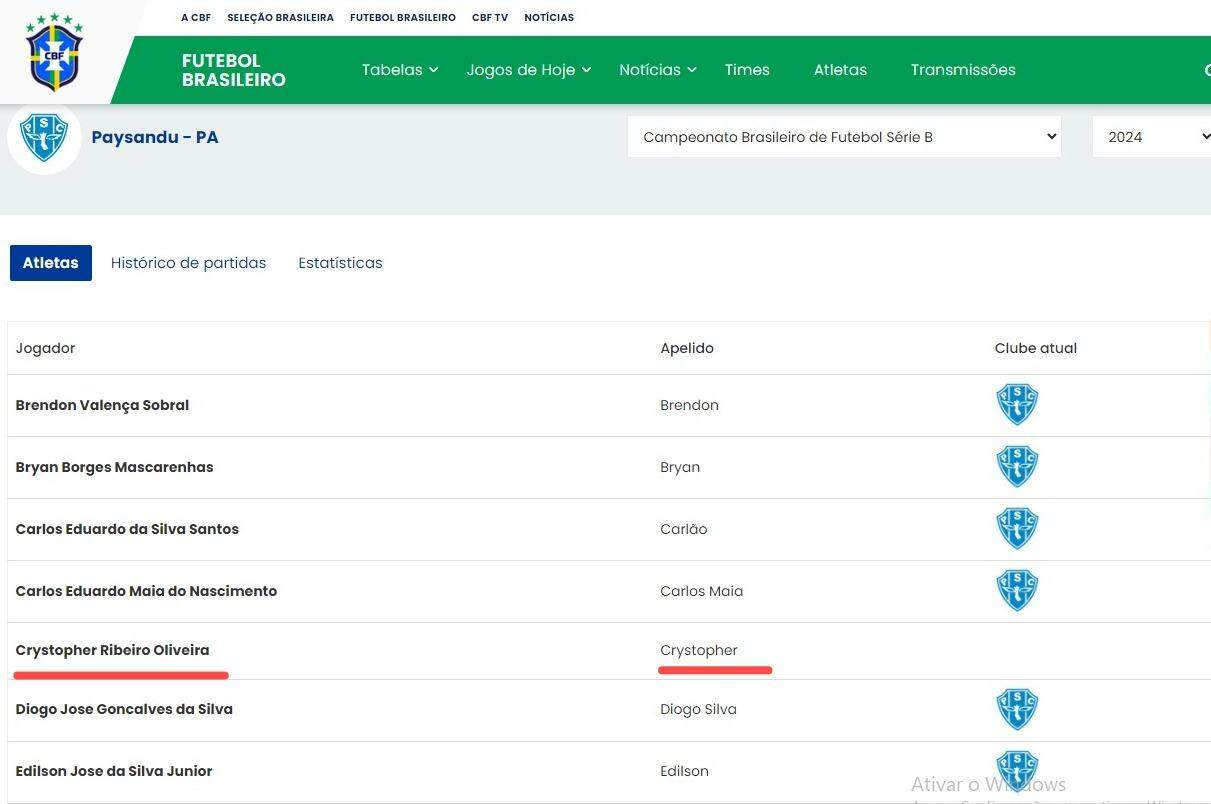Switch to Histórico de partidas tab
The height and width of the screenshot is (804, 1211).
click(x=188, y=263)
